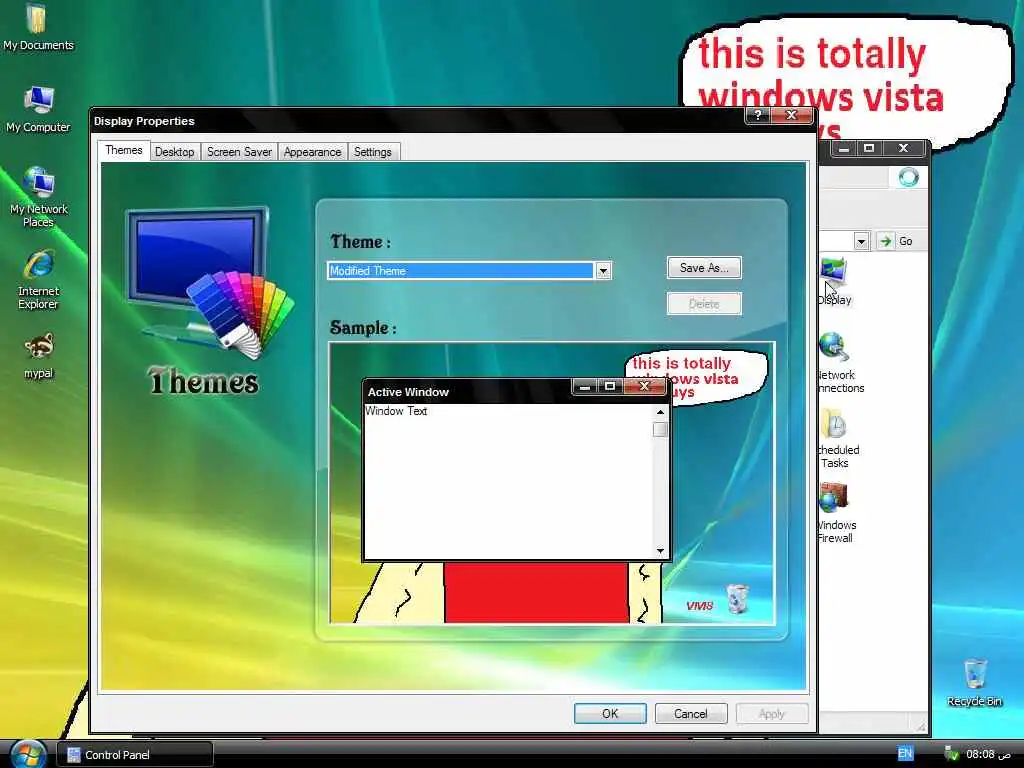
Task: Click the sample preview Active Window title
Action: 408,392
